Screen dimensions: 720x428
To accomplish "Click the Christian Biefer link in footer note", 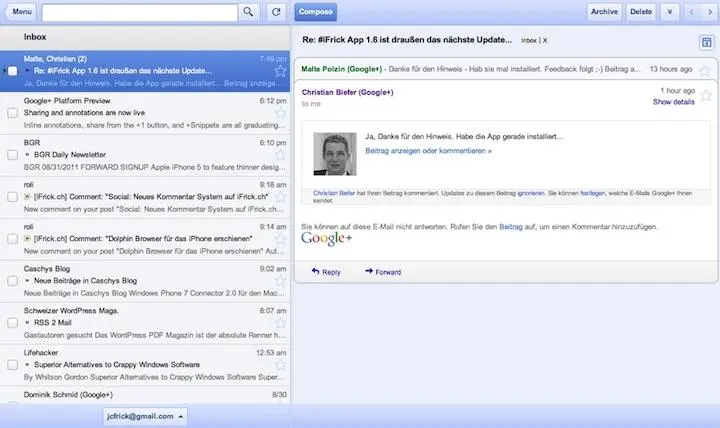I will pyautogui.click(x=334, y=193).
